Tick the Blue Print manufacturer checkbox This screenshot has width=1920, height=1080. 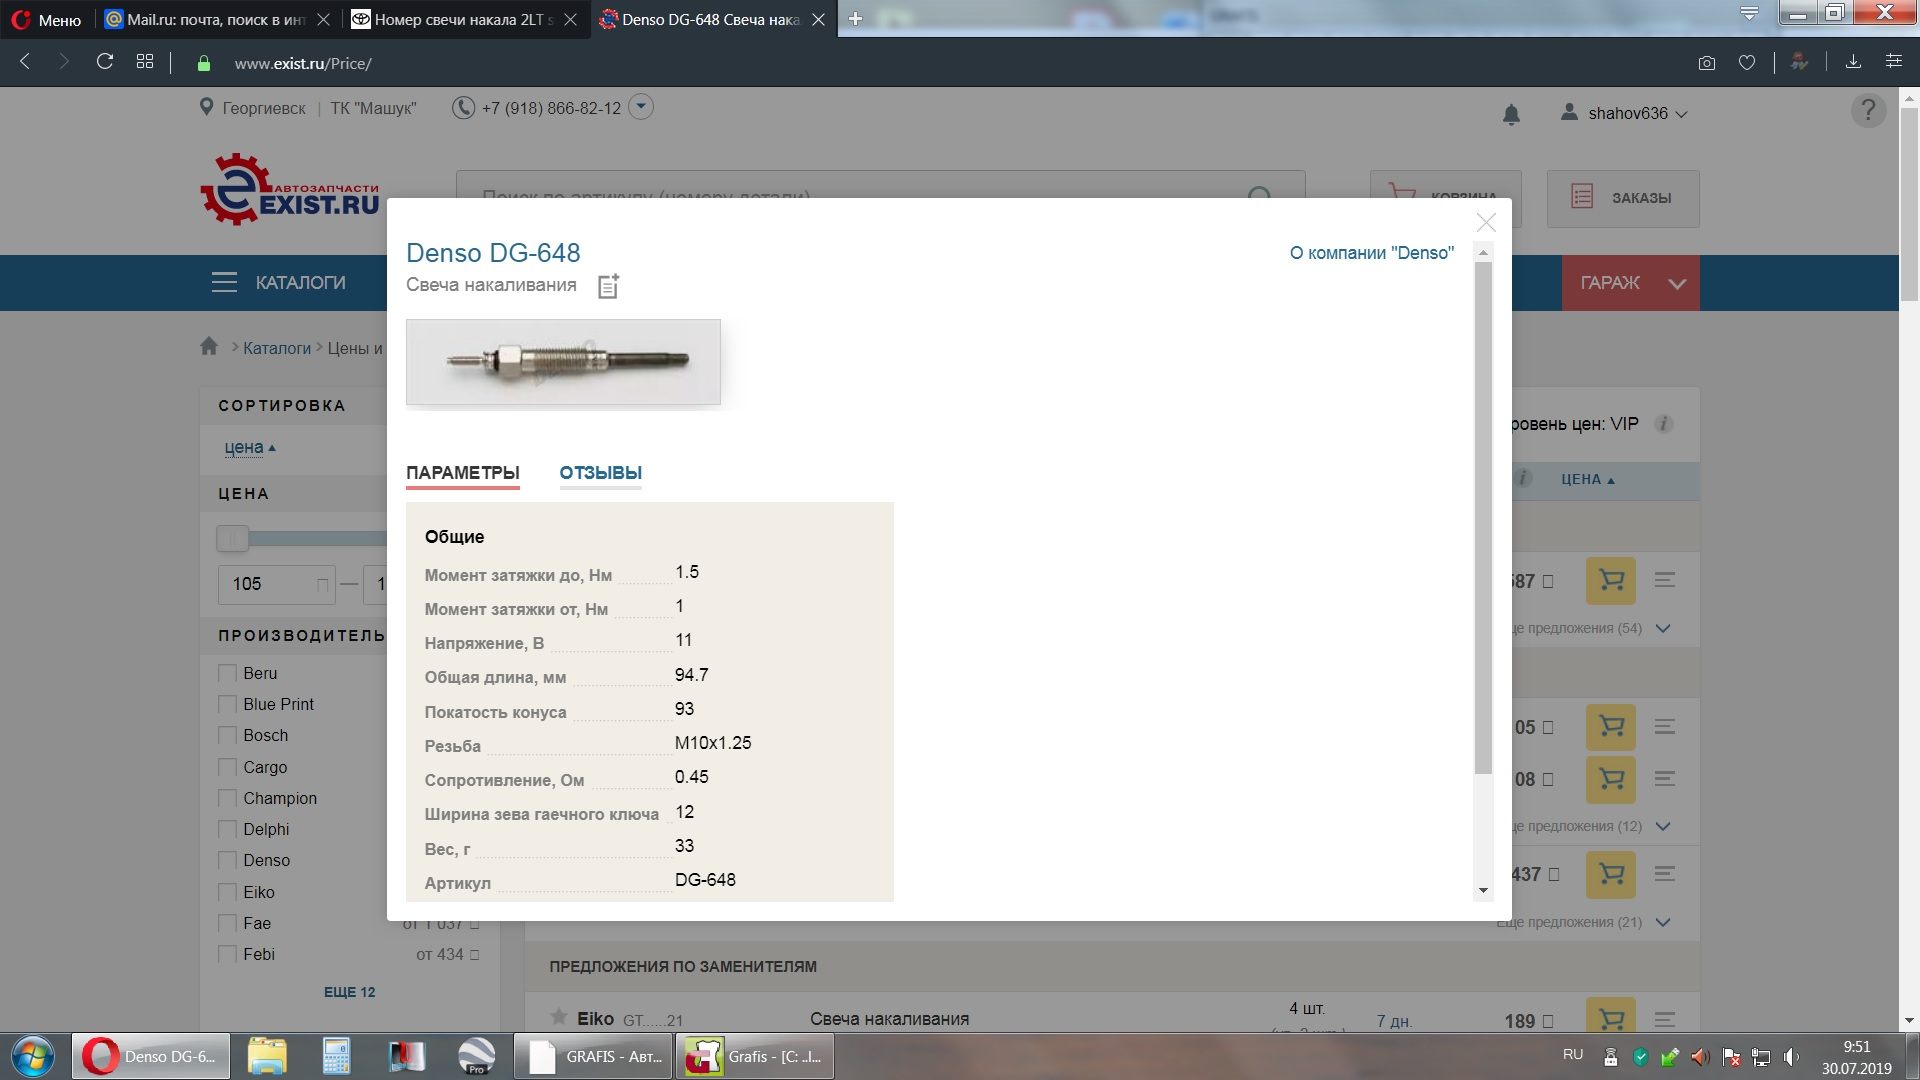(x=228, y=704)
